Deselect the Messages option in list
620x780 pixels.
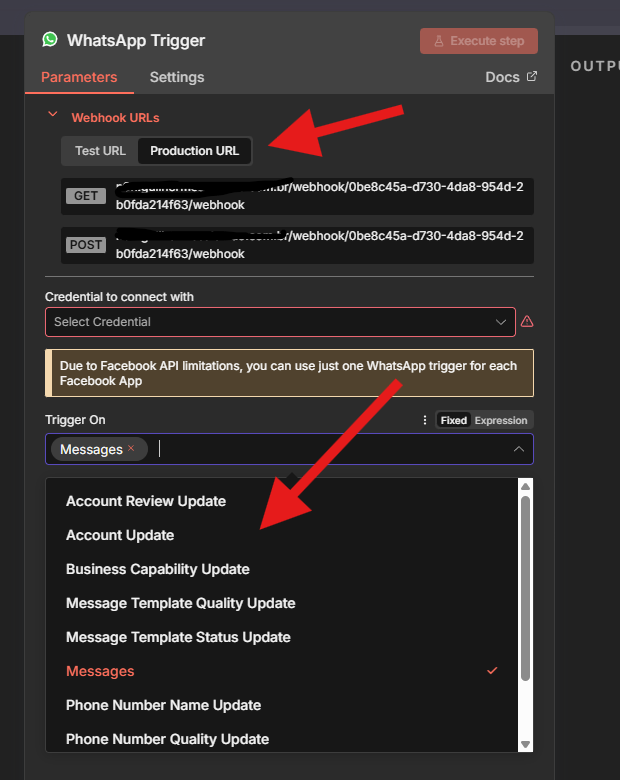click(x=282, y=671)
